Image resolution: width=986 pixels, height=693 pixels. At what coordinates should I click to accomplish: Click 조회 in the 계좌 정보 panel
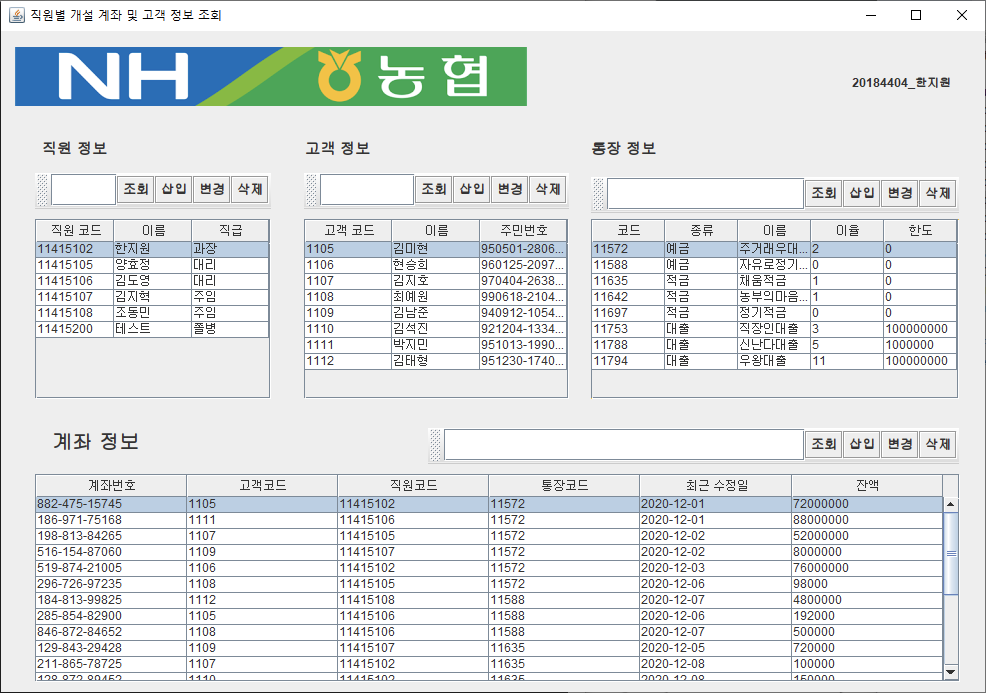(x=824, y=443)
